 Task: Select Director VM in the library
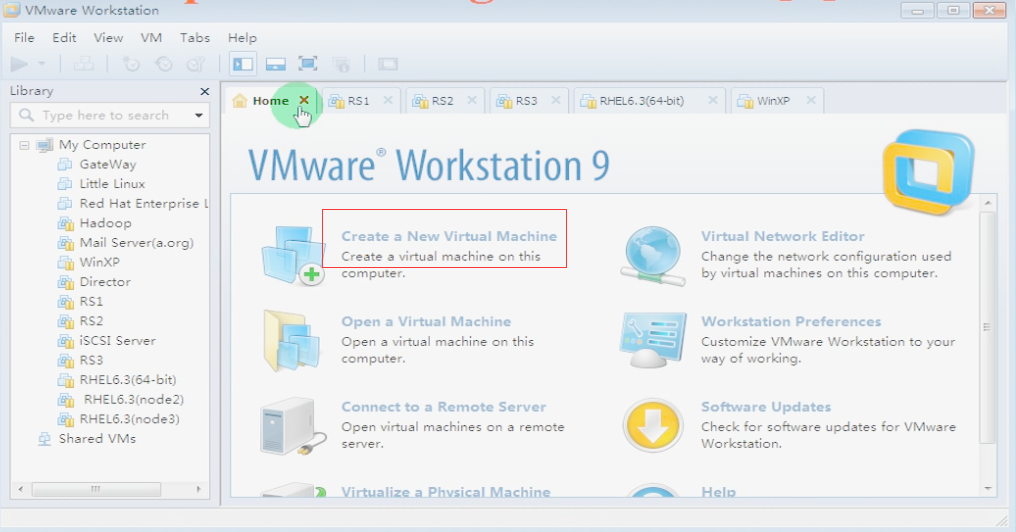pos(105,282)
